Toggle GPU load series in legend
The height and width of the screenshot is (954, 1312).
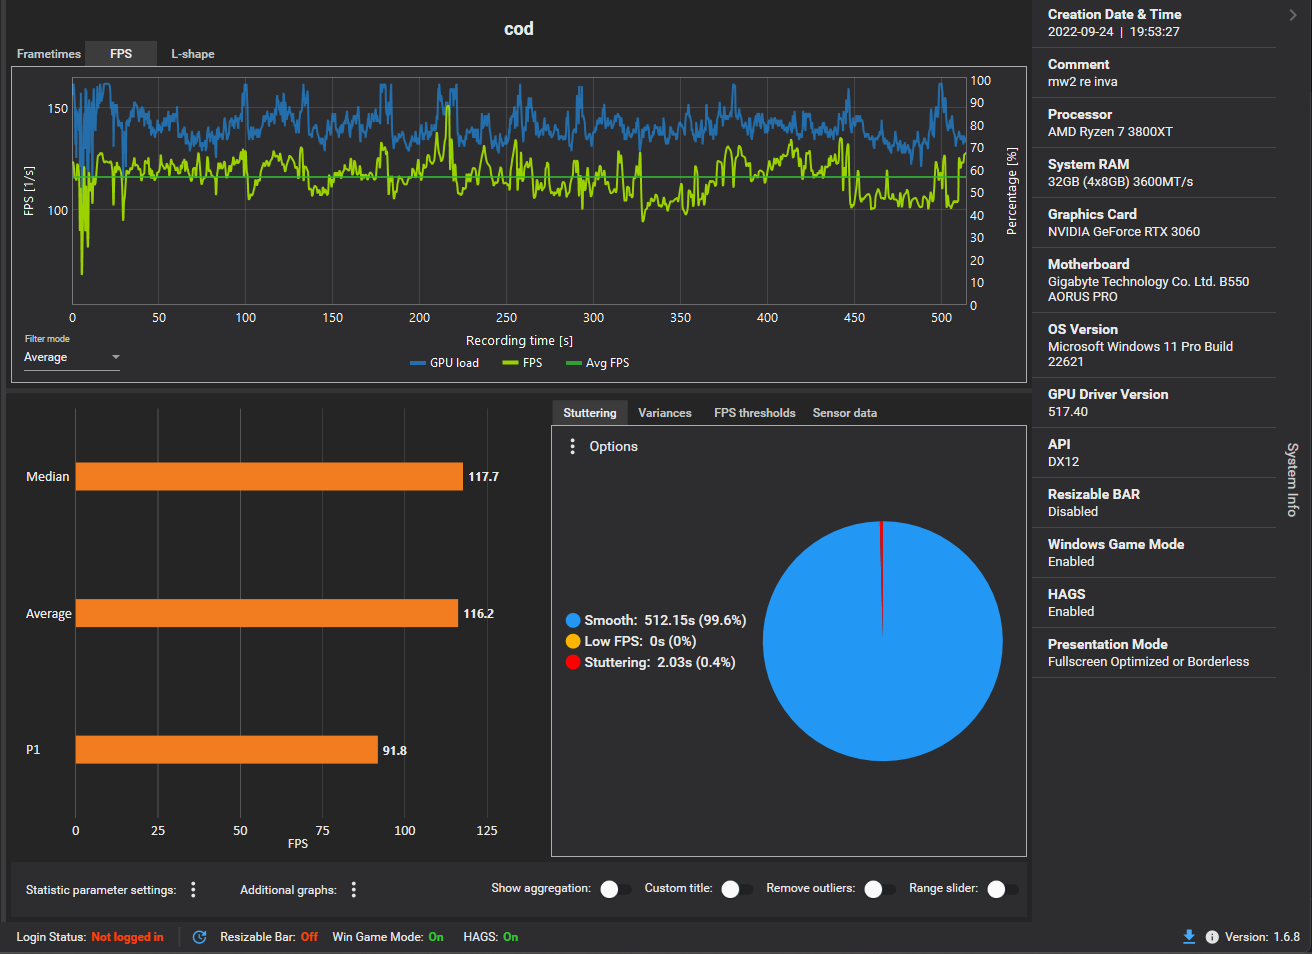[x=445, y=363]
